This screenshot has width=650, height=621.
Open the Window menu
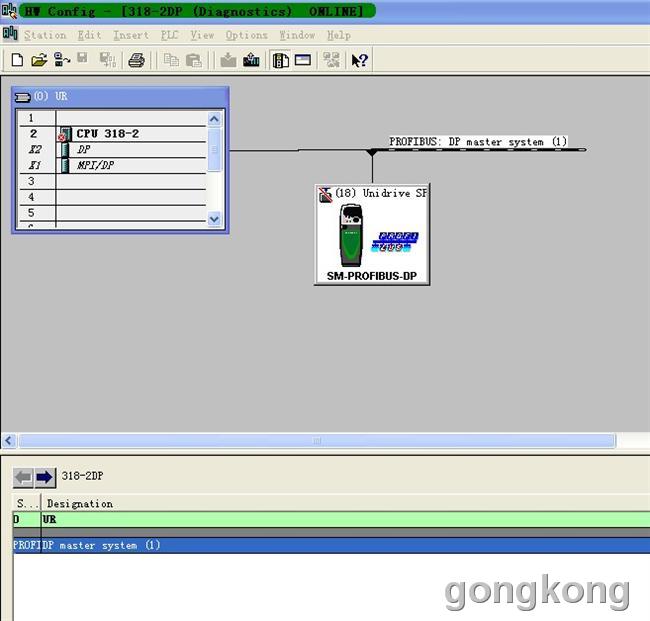[297, 35]
